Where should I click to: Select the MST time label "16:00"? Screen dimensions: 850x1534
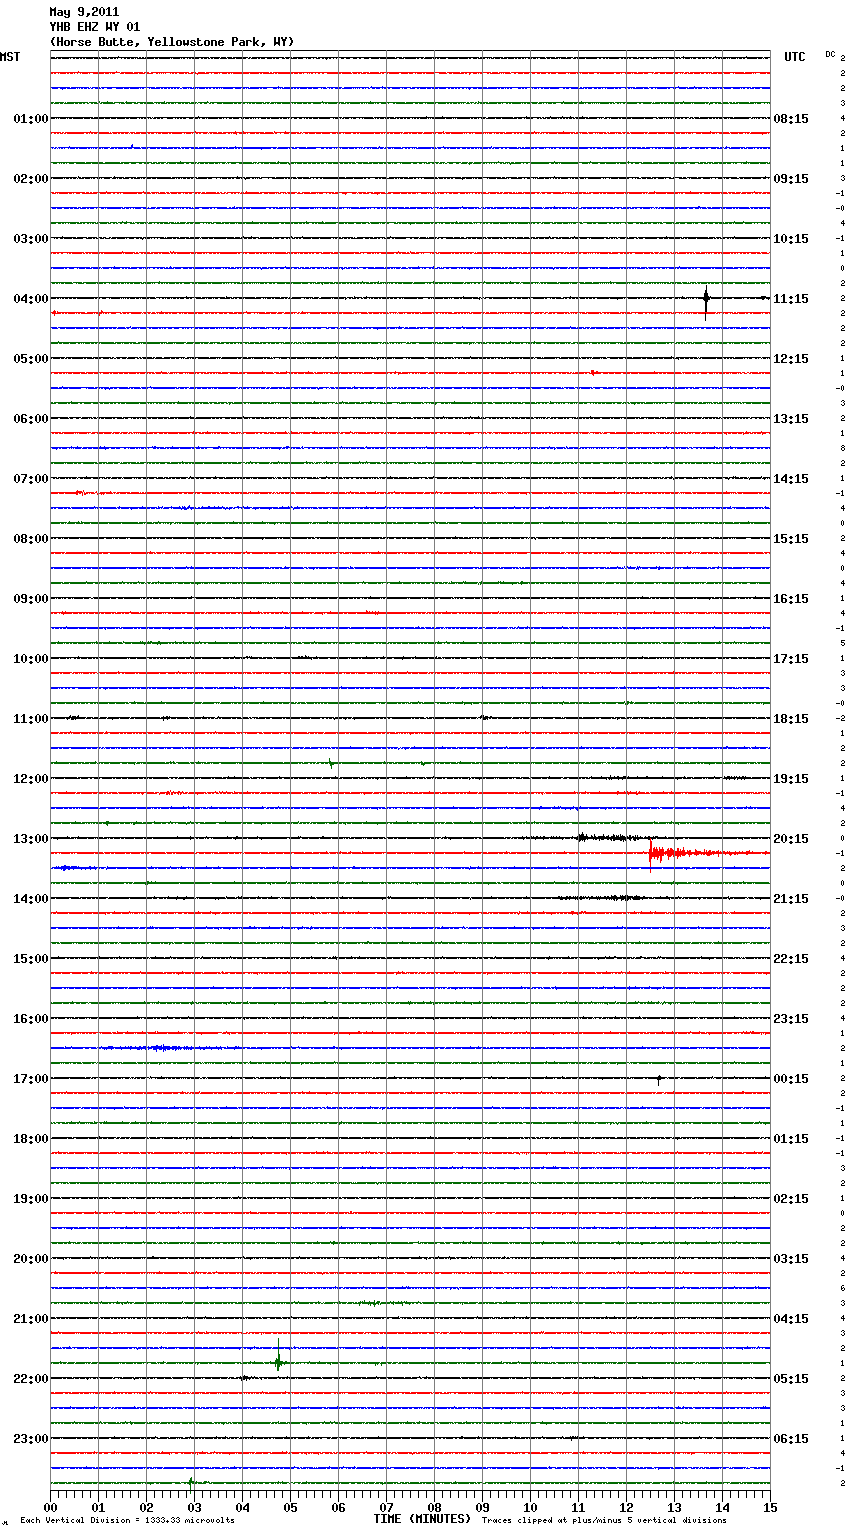coord(30,1019)
